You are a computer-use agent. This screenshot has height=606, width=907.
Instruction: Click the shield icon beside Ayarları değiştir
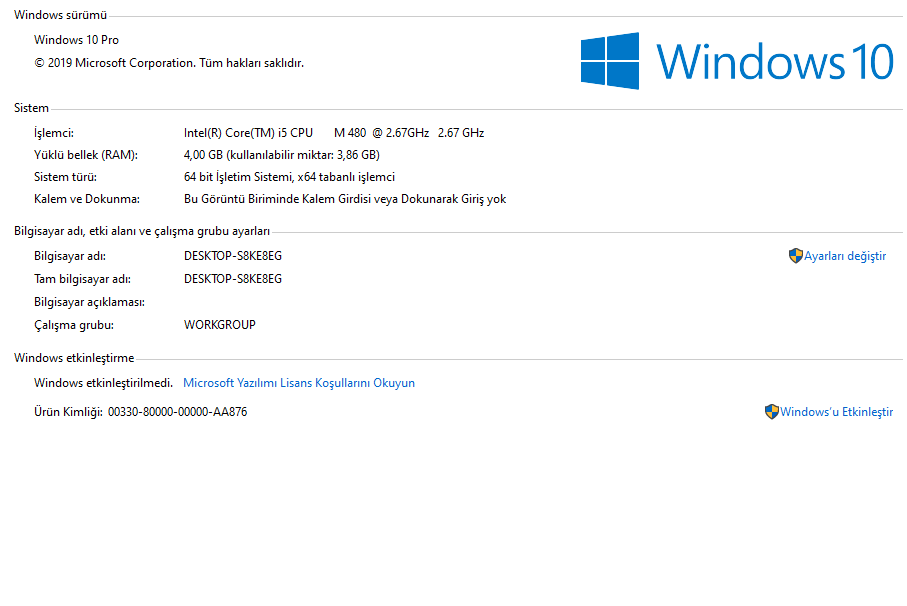point(795,256)
